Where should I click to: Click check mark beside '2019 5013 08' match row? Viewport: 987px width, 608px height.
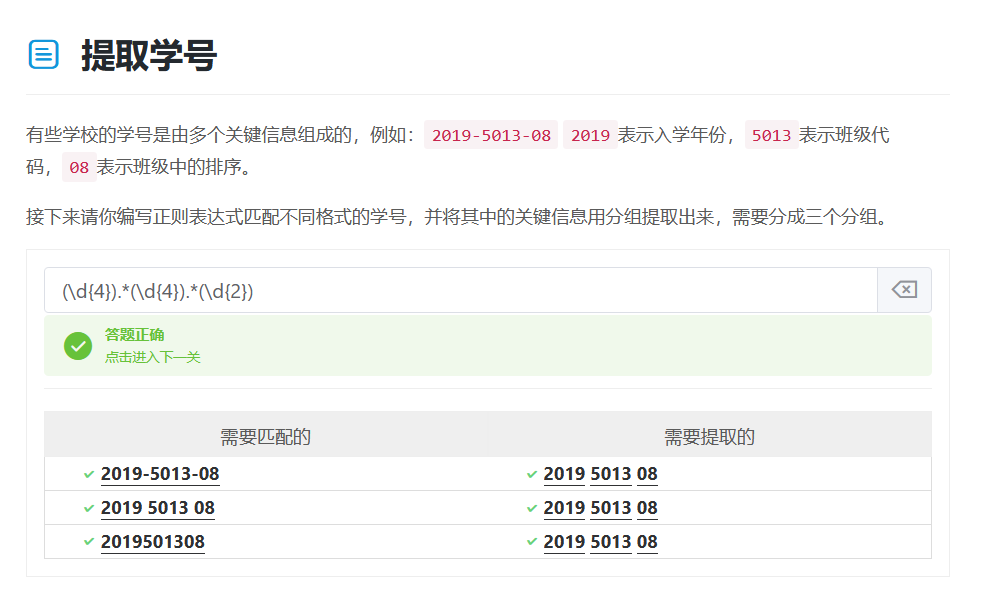pyautogui.click(x=89, y=508)
